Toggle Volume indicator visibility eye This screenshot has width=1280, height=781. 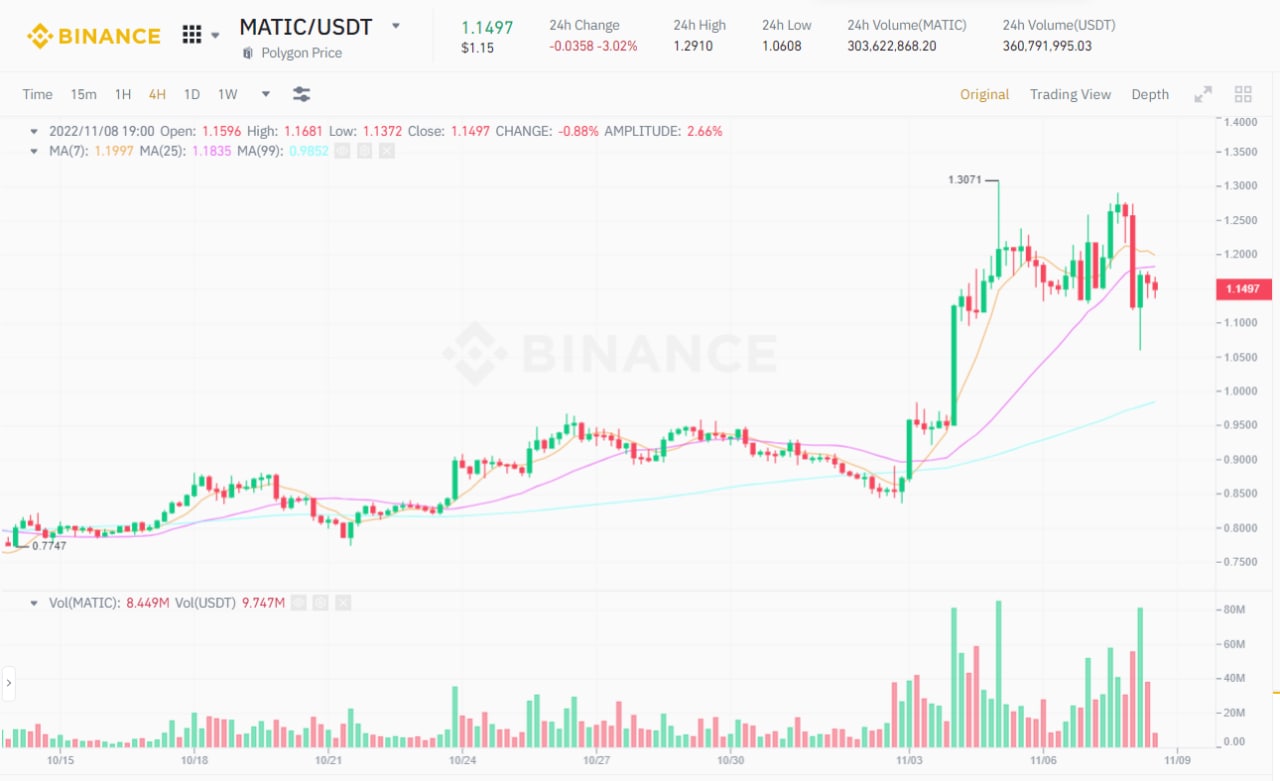[x=298, y=603]
